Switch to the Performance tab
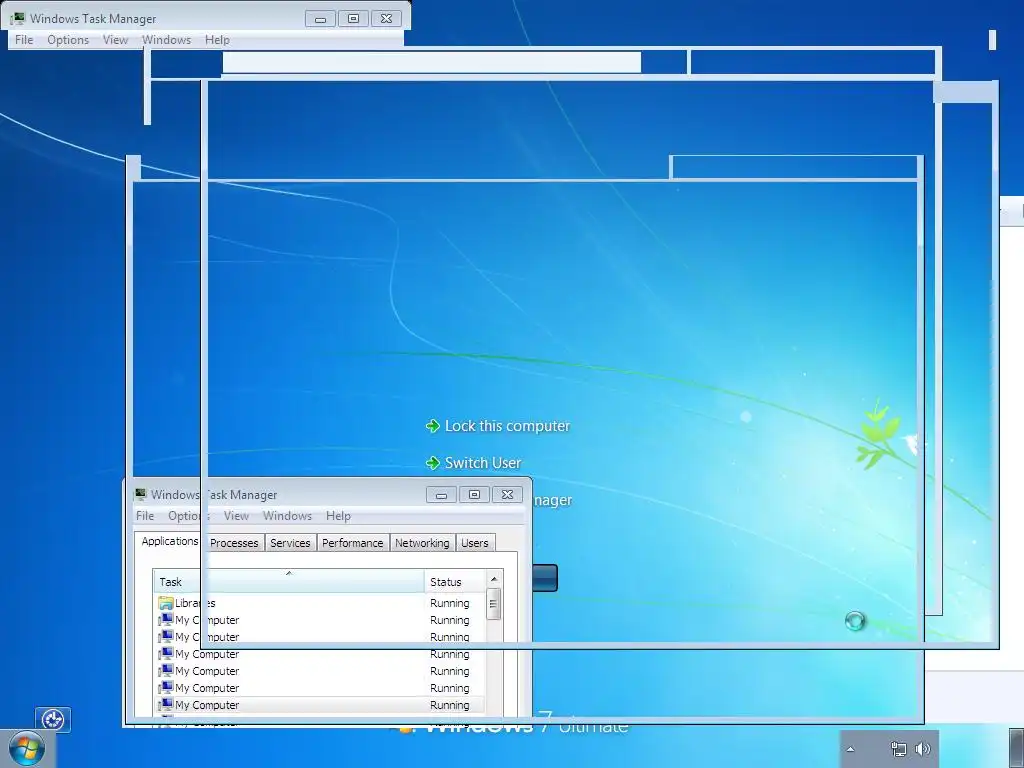The width and height of the screenshot is (1024, 768). pyautogui.click(x=353, y=543)
